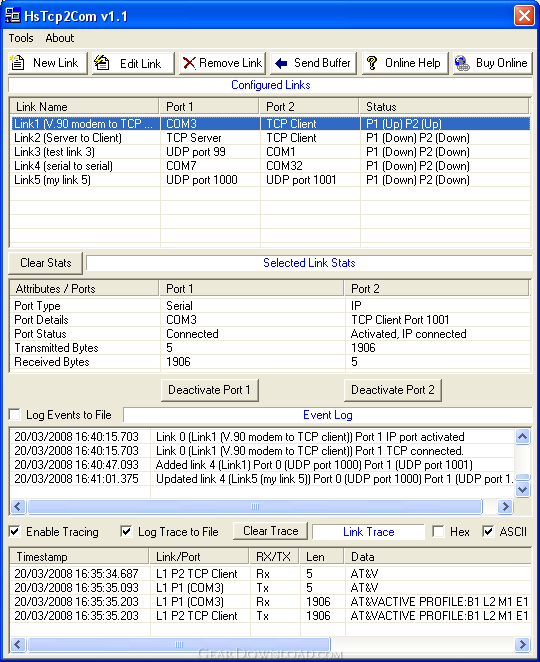This screenshot has height=662, width=540.
Task: Uncheck Log Trace to File
Action: point(126,532)
